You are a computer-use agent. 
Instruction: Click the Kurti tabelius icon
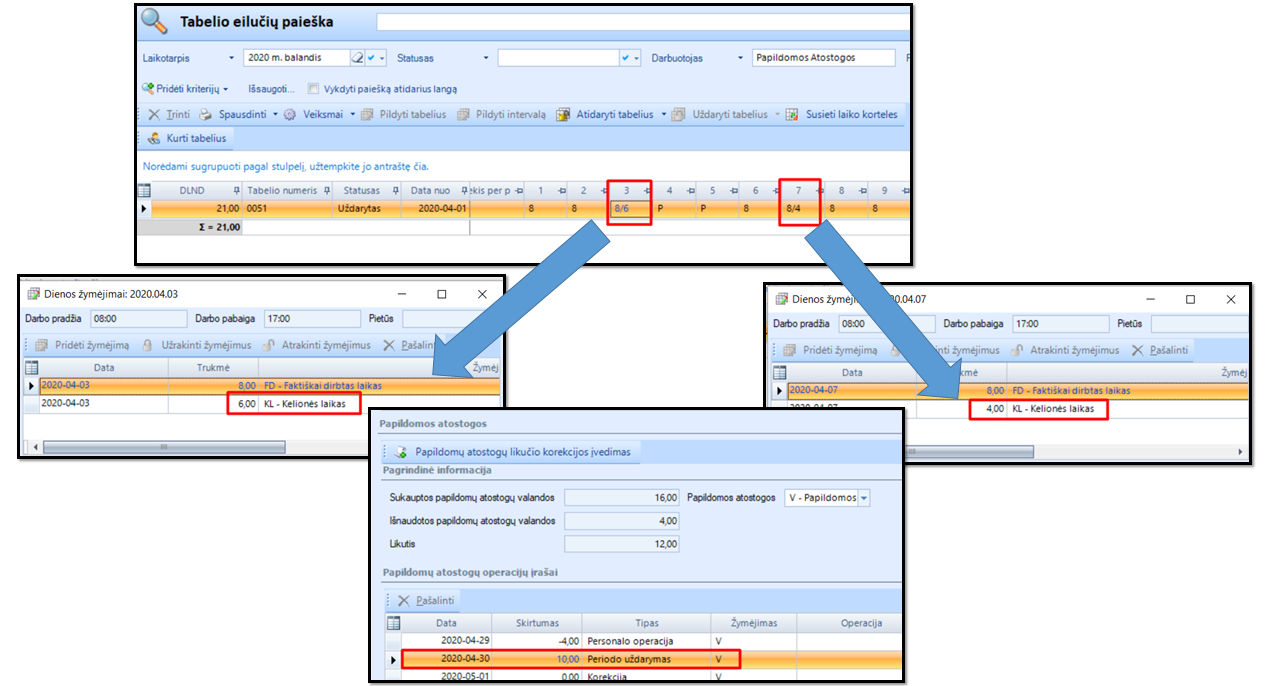pos(154,138)
